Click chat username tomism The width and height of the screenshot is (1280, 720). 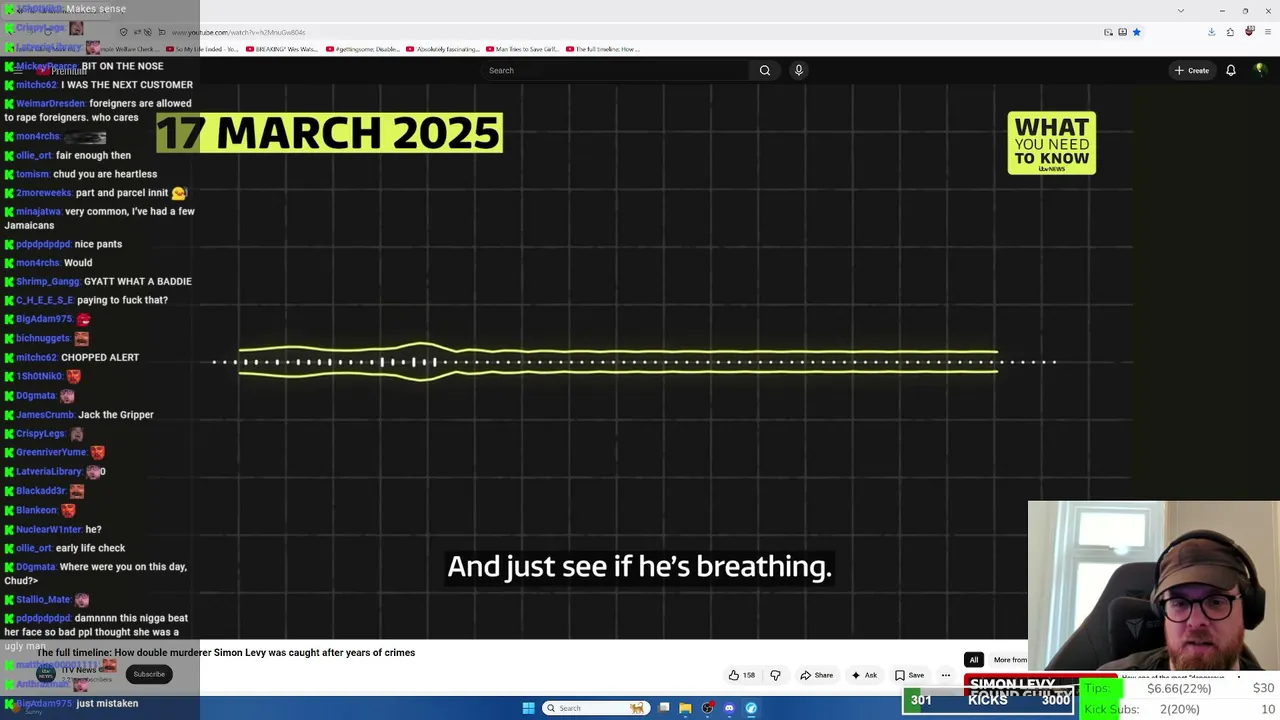(x=32, y=174)
